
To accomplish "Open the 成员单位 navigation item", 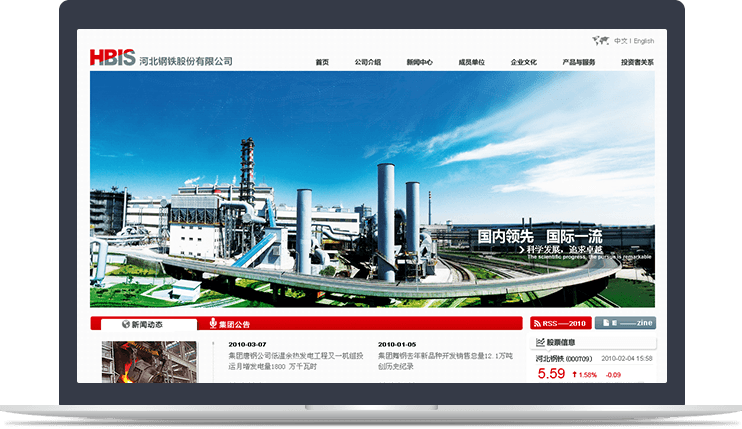I will (471, 62).
